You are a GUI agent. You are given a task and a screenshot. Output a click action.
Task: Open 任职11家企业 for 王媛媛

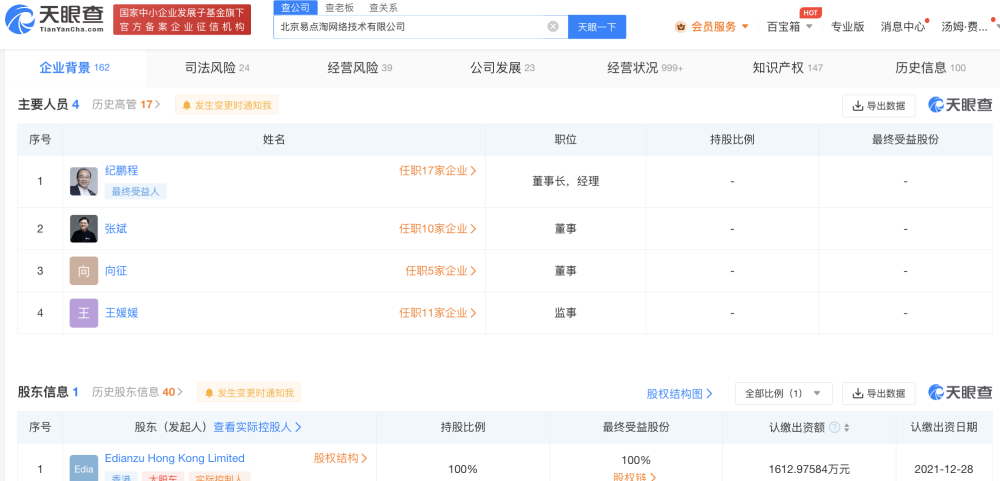(438, 313)
